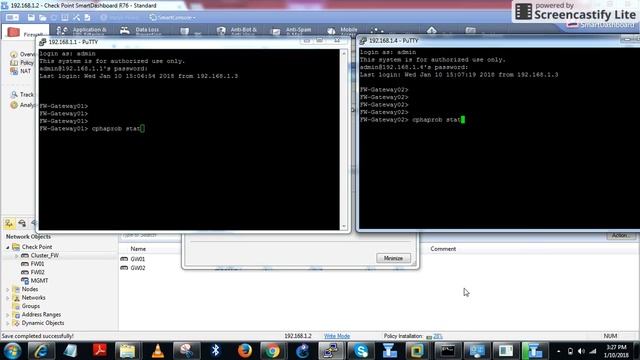Switch to Application & URL Filtering tab

82,31
